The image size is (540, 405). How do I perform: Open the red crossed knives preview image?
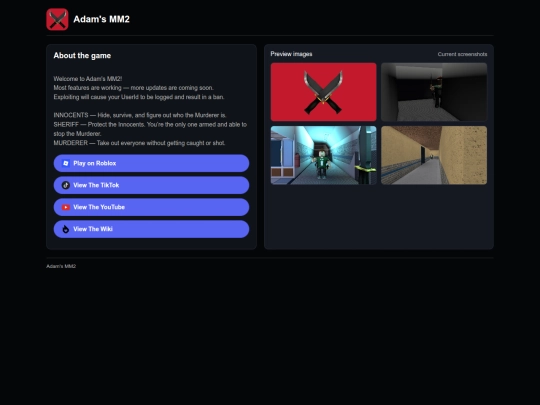point(323,92)
